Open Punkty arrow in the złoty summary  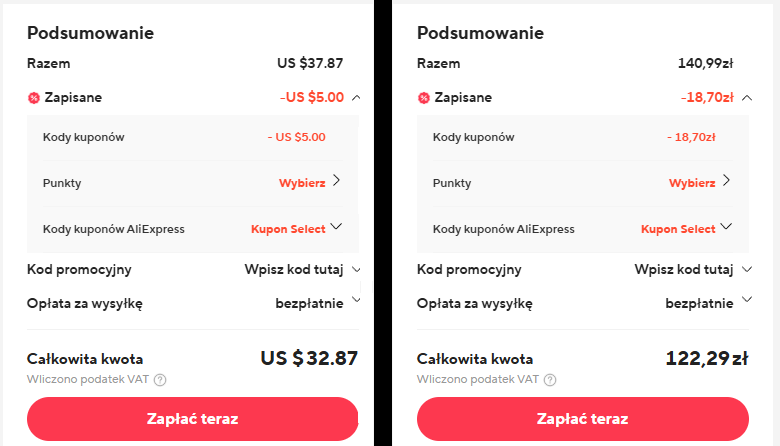[727, 180]
